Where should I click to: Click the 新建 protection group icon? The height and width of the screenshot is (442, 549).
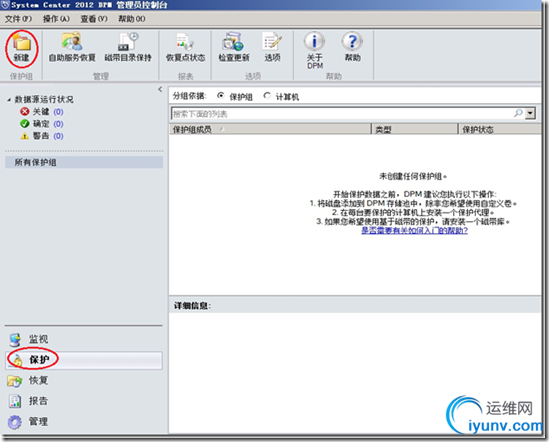click(22, 43)
